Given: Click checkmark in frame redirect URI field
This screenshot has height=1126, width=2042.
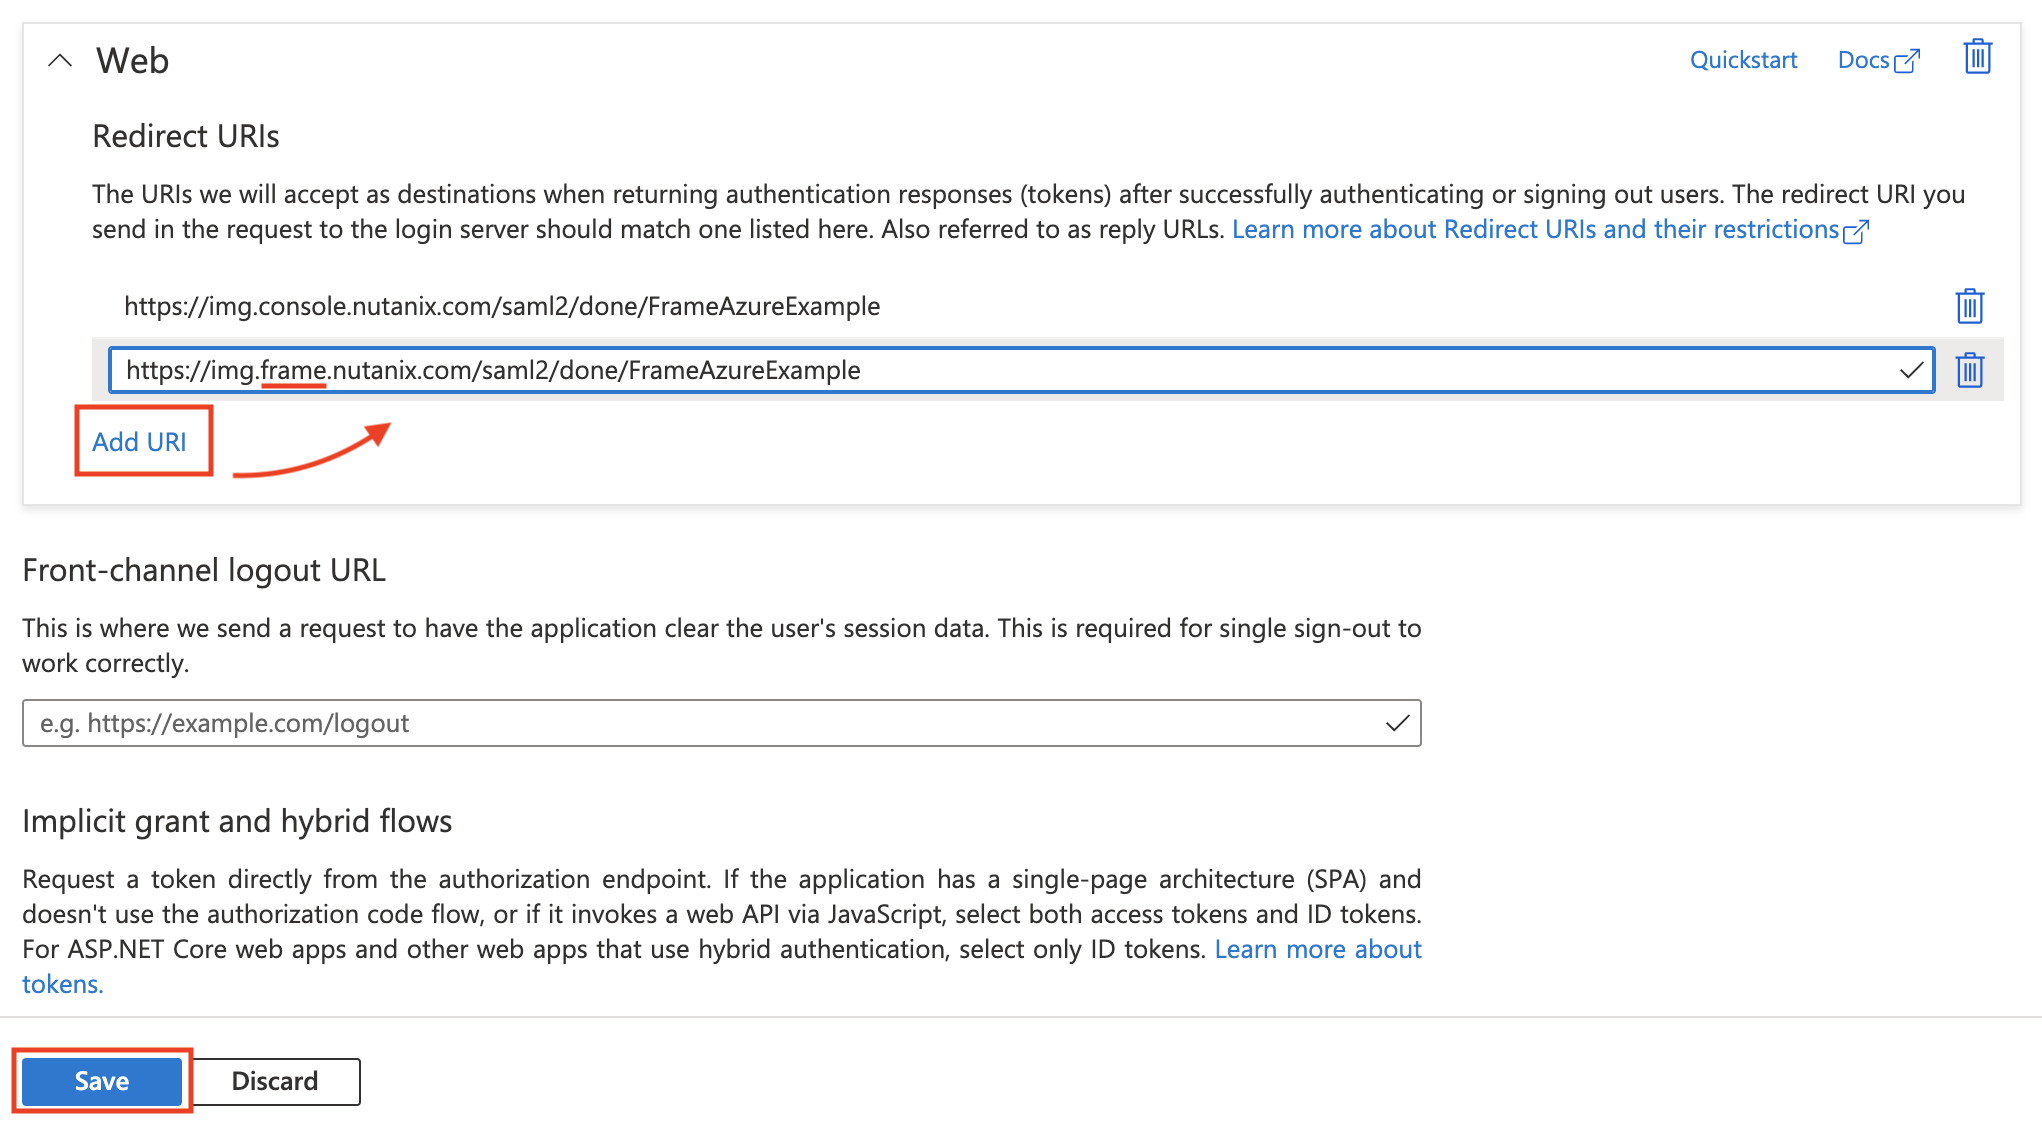Looking at the screenshot, I should (x=1911, y=370).
